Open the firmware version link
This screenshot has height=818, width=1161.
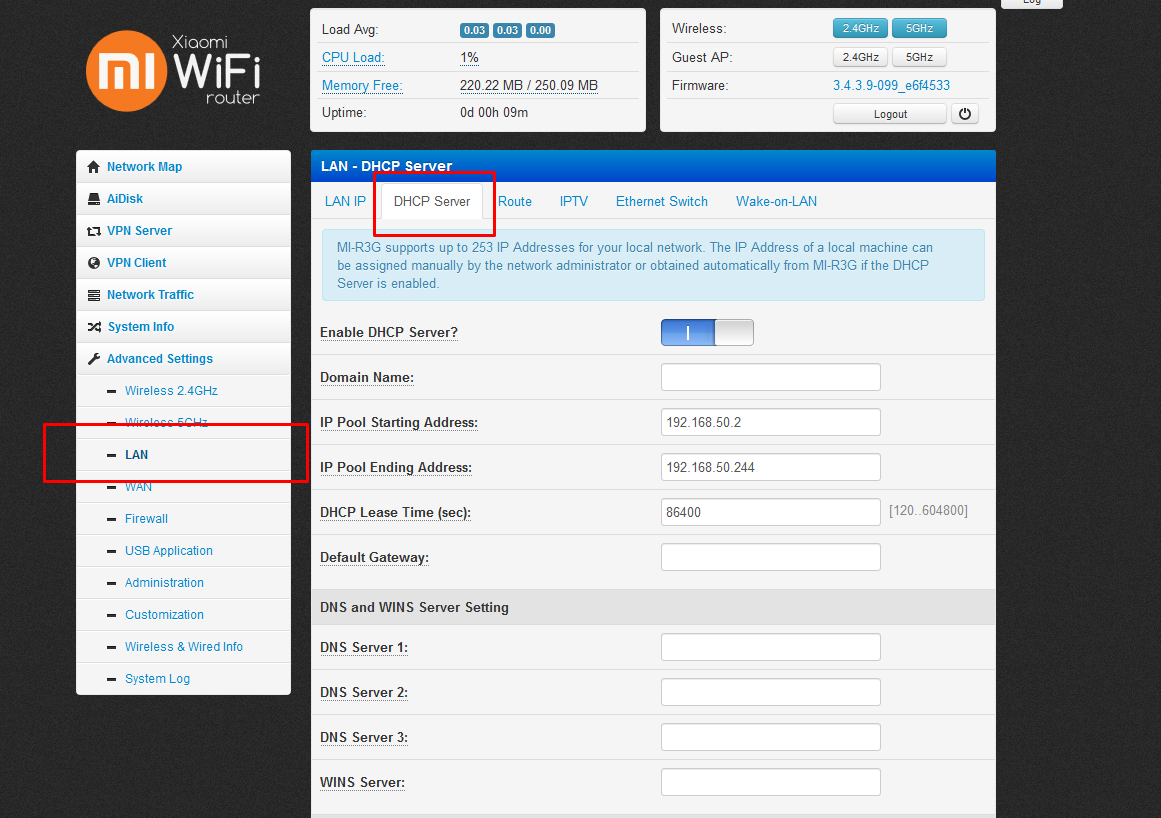[x=891, y=86]
